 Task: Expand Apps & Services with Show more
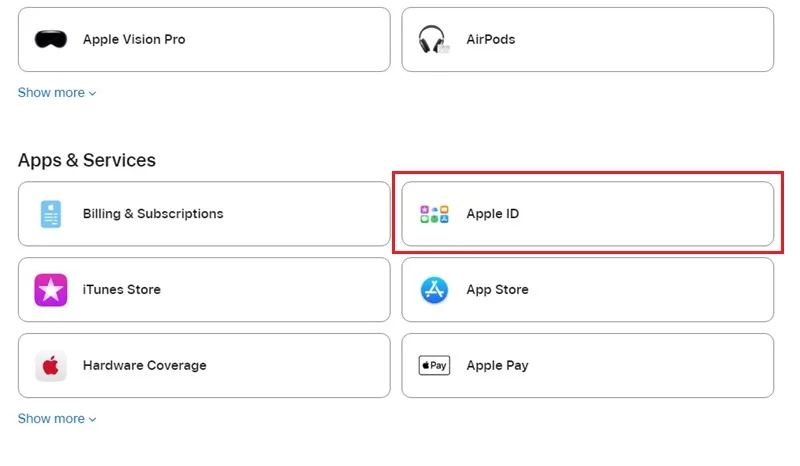pos(57,419)
